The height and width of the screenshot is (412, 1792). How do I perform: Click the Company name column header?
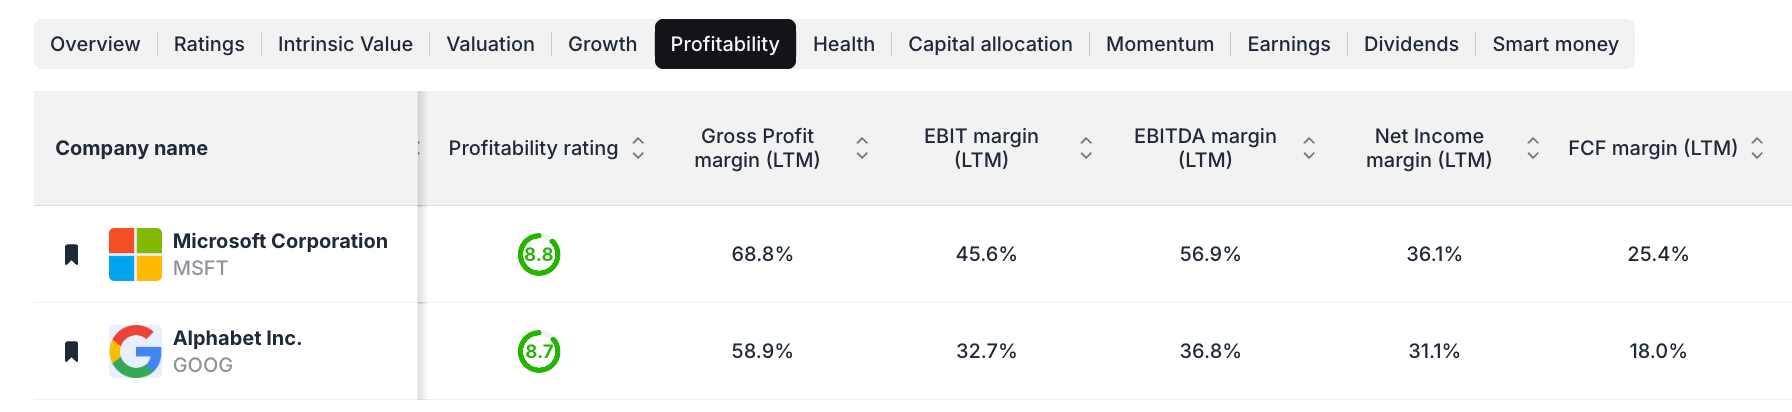(x=131, y=148)
